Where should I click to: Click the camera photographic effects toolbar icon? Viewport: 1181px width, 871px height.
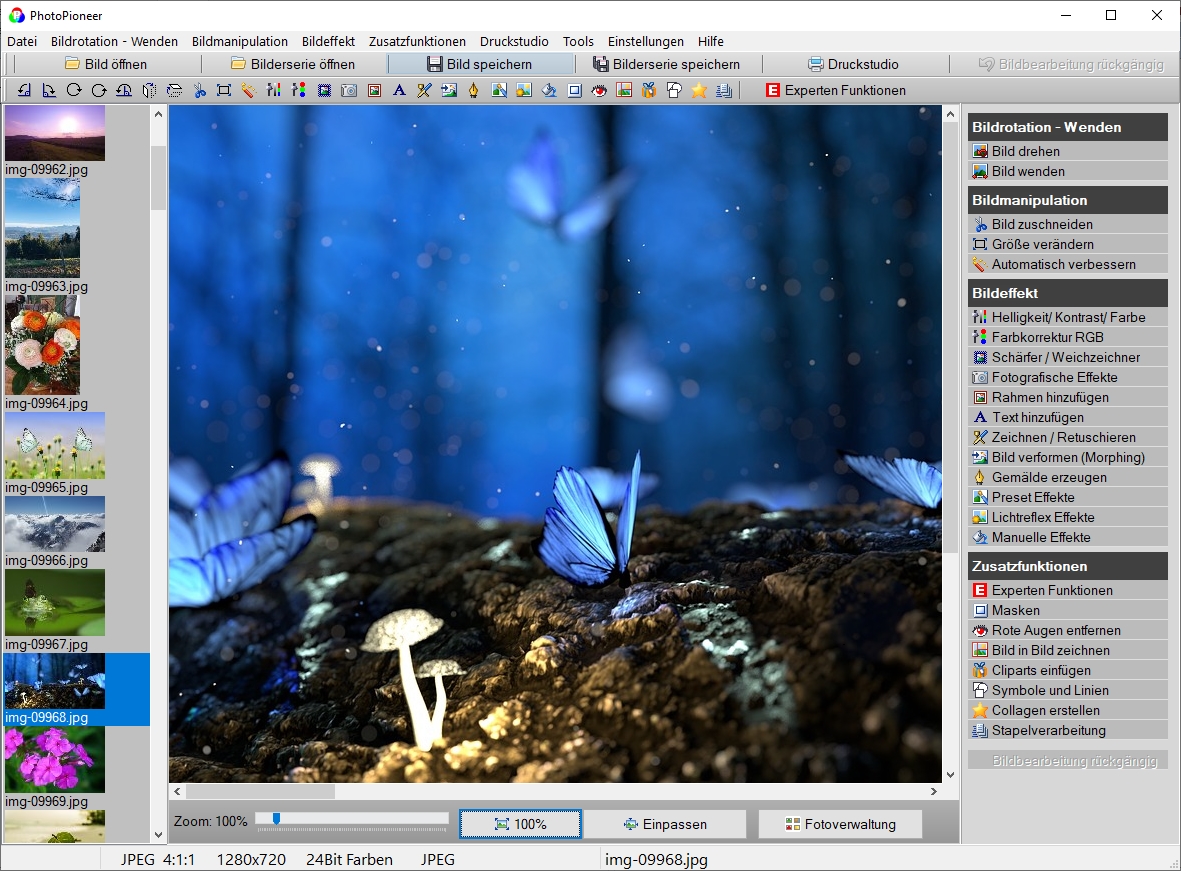click(349, 90)
